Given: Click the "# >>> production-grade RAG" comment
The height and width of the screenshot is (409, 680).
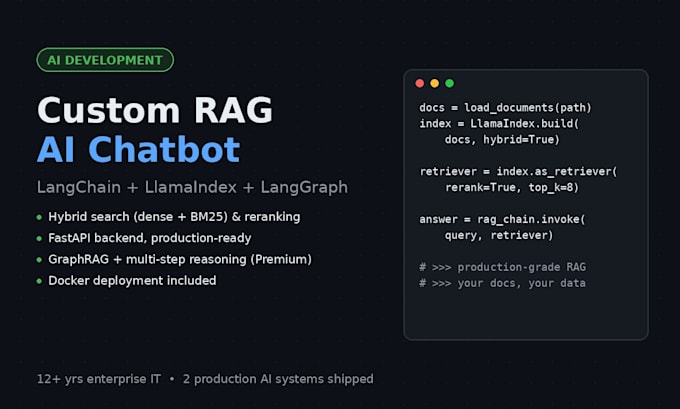Looking at the screenshot, I should tap(502, 267).
